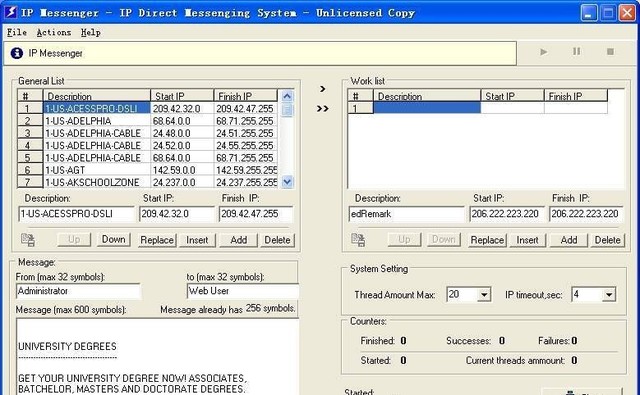This screenshot has width=640, height=395.
Task: Click the General List Finish IP field
Action: coord(256,214)
